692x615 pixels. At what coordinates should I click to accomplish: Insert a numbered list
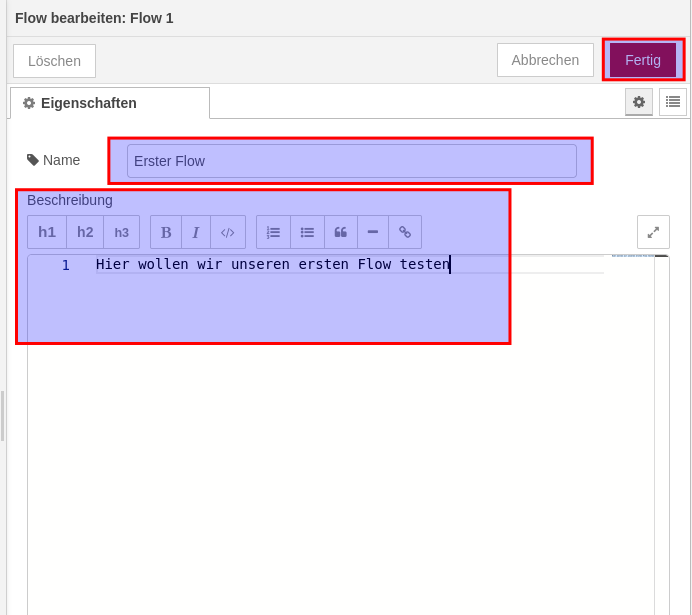(273, 232)
